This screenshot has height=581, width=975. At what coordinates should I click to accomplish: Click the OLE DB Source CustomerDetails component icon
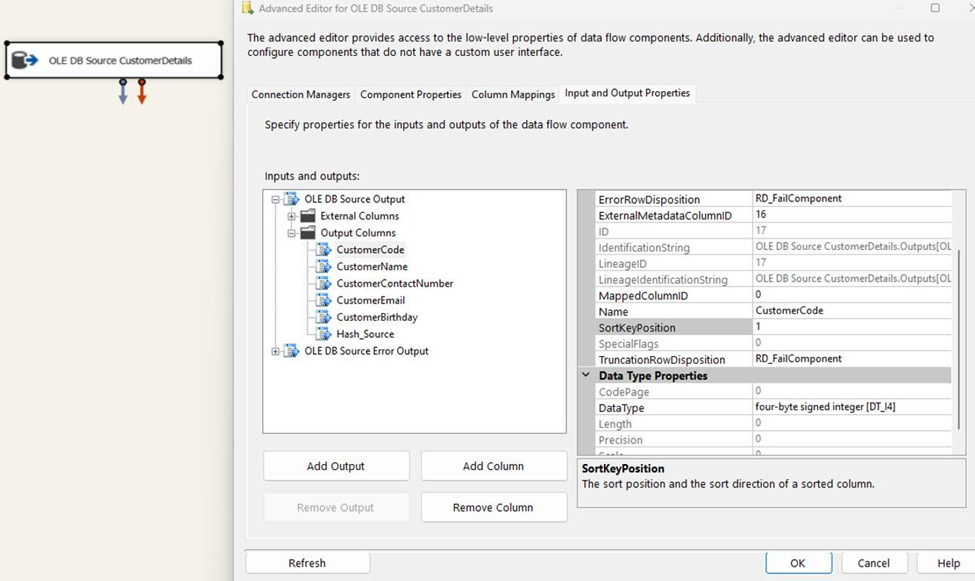pyautogui.click(x=25, y=59)
